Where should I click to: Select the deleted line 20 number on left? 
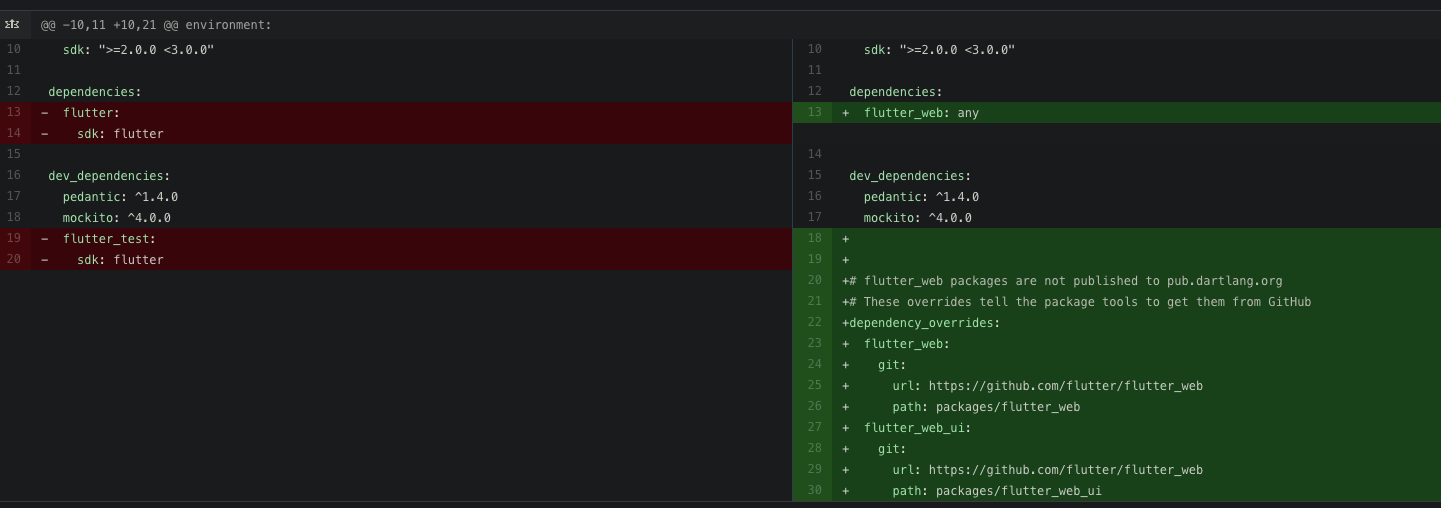click(x=14, y=259)
